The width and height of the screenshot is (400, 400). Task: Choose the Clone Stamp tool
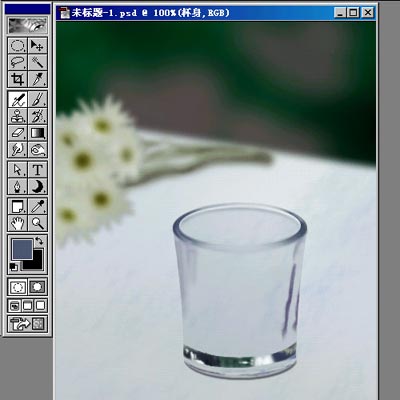17,116
